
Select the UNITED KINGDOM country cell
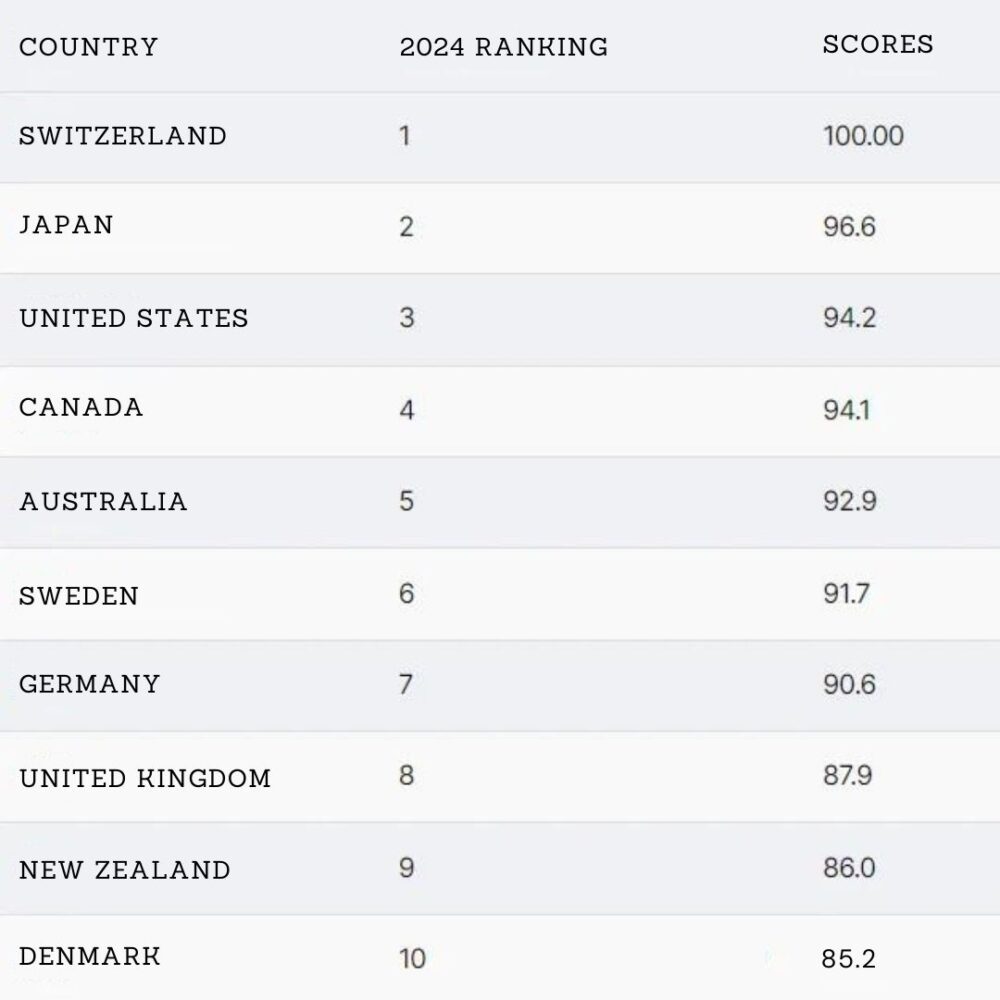[145, 778]
